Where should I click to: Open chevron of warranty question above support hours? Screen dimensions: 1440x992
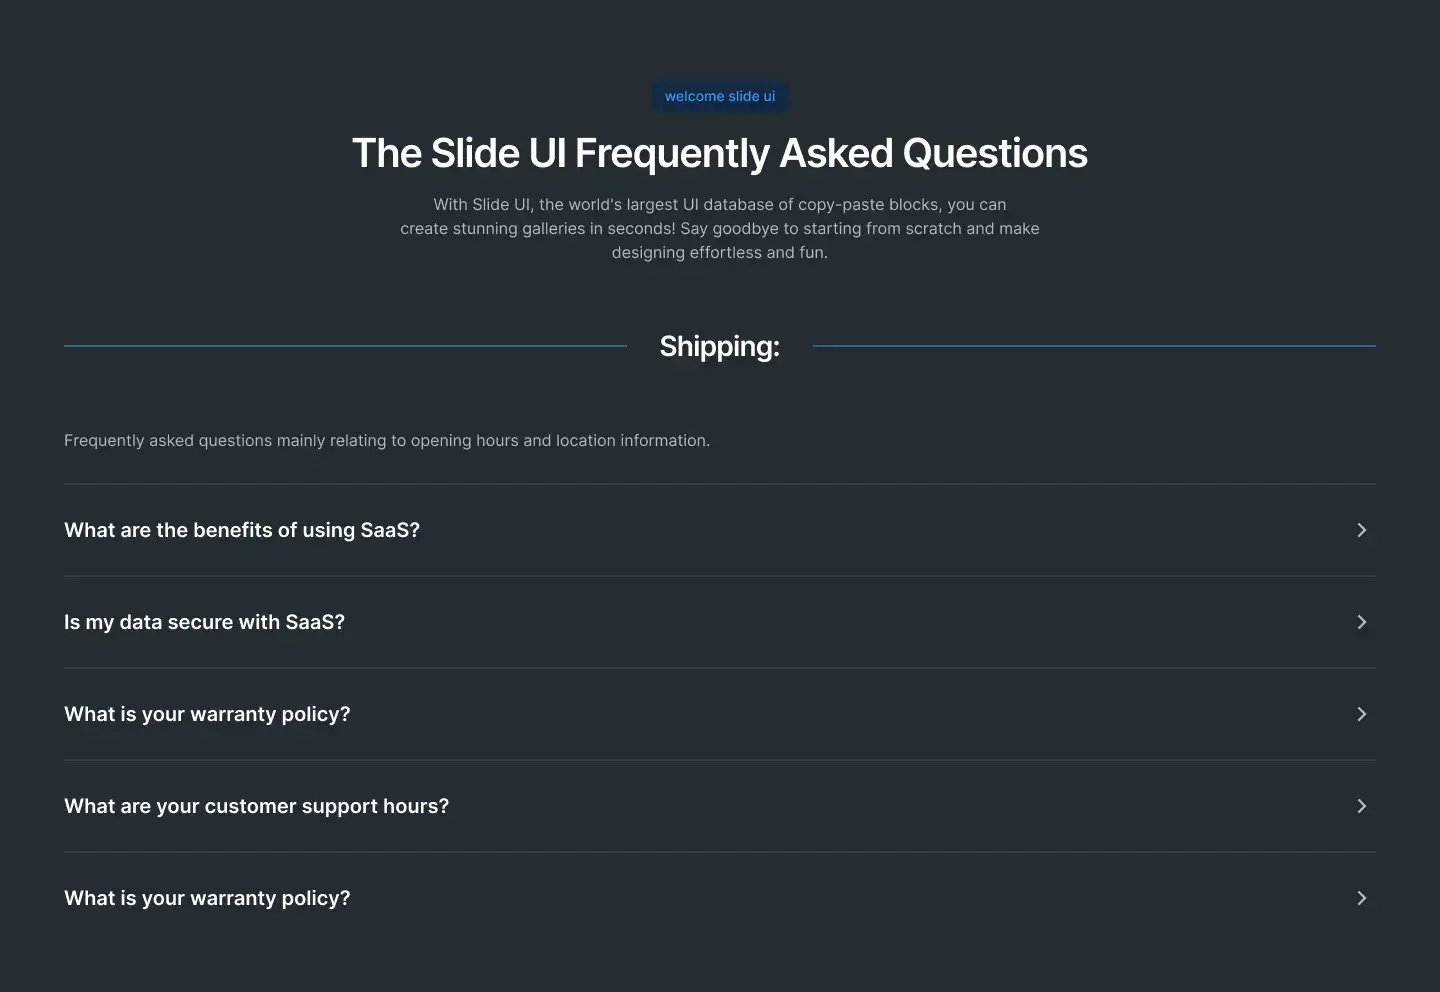point(1361,714)
